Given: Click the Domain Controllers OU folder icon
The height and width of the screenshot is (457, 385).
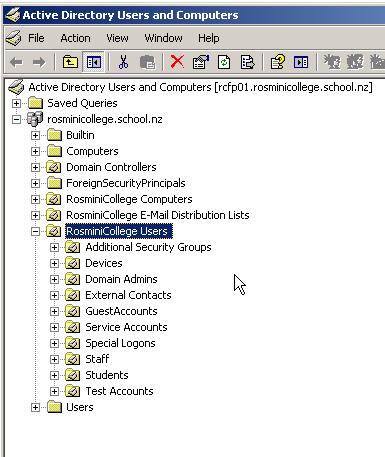Looking at the screenshot, I should (x=53, y=167).
